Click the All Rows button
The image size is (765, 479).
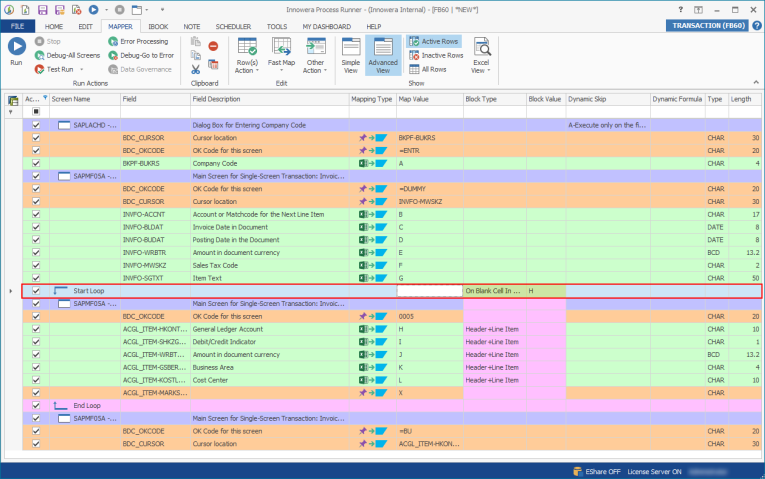[x=427, y=69]
